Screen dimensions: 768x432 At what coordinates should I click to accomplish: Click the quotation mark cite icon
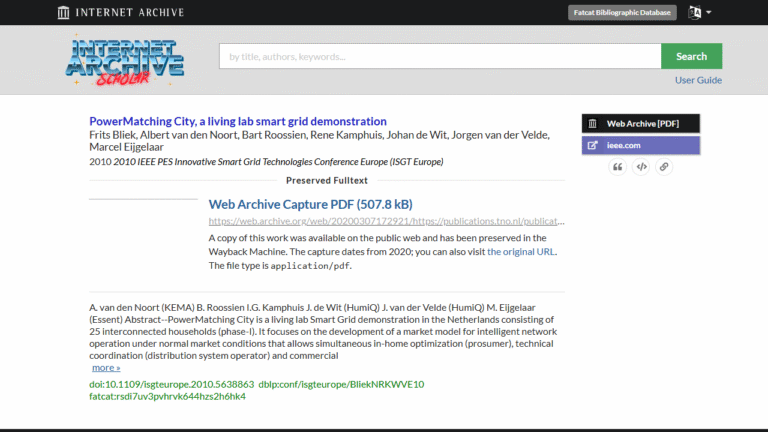617,167
